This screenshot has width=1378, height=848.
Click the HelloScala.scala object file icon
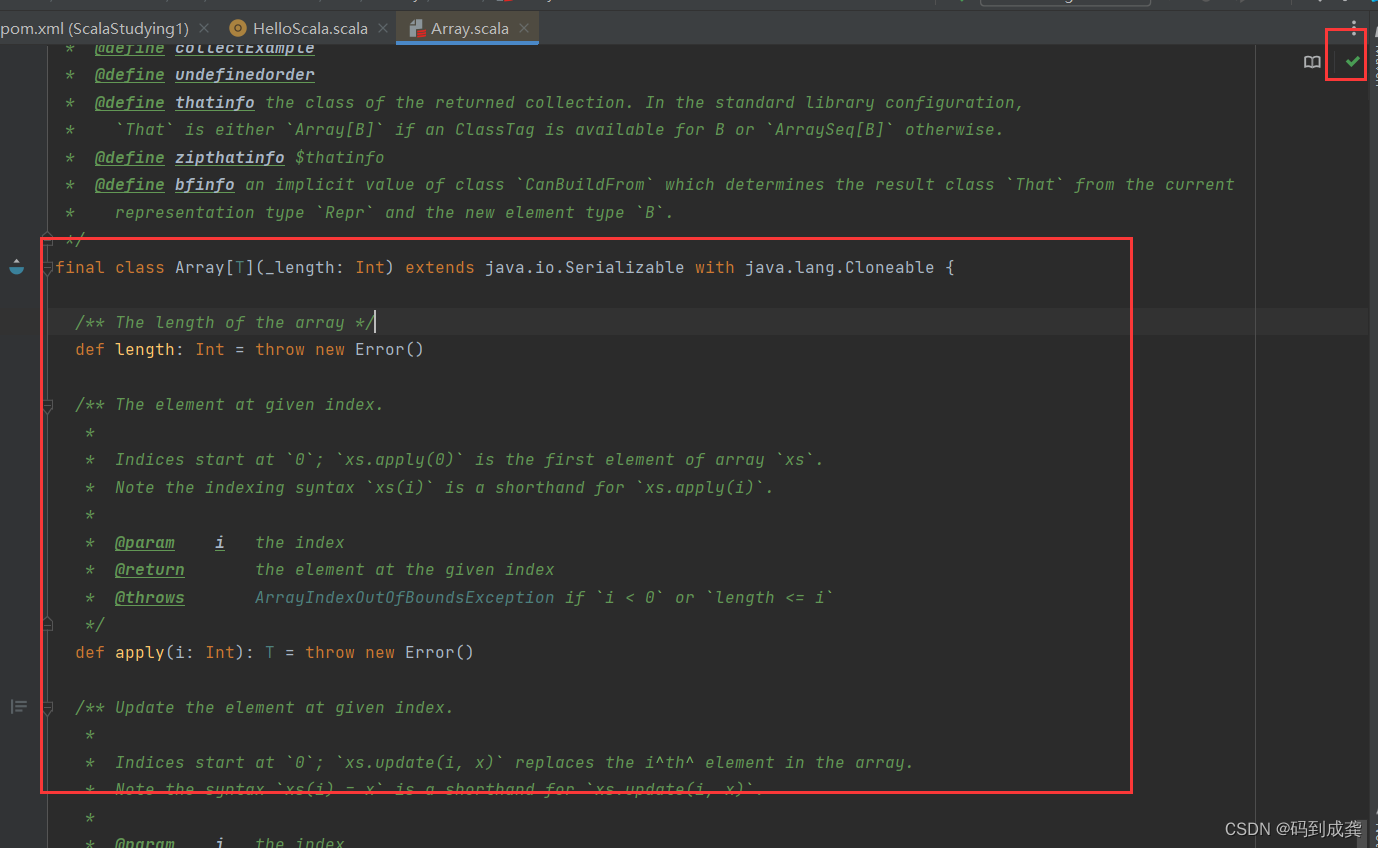tap(238, 29)
